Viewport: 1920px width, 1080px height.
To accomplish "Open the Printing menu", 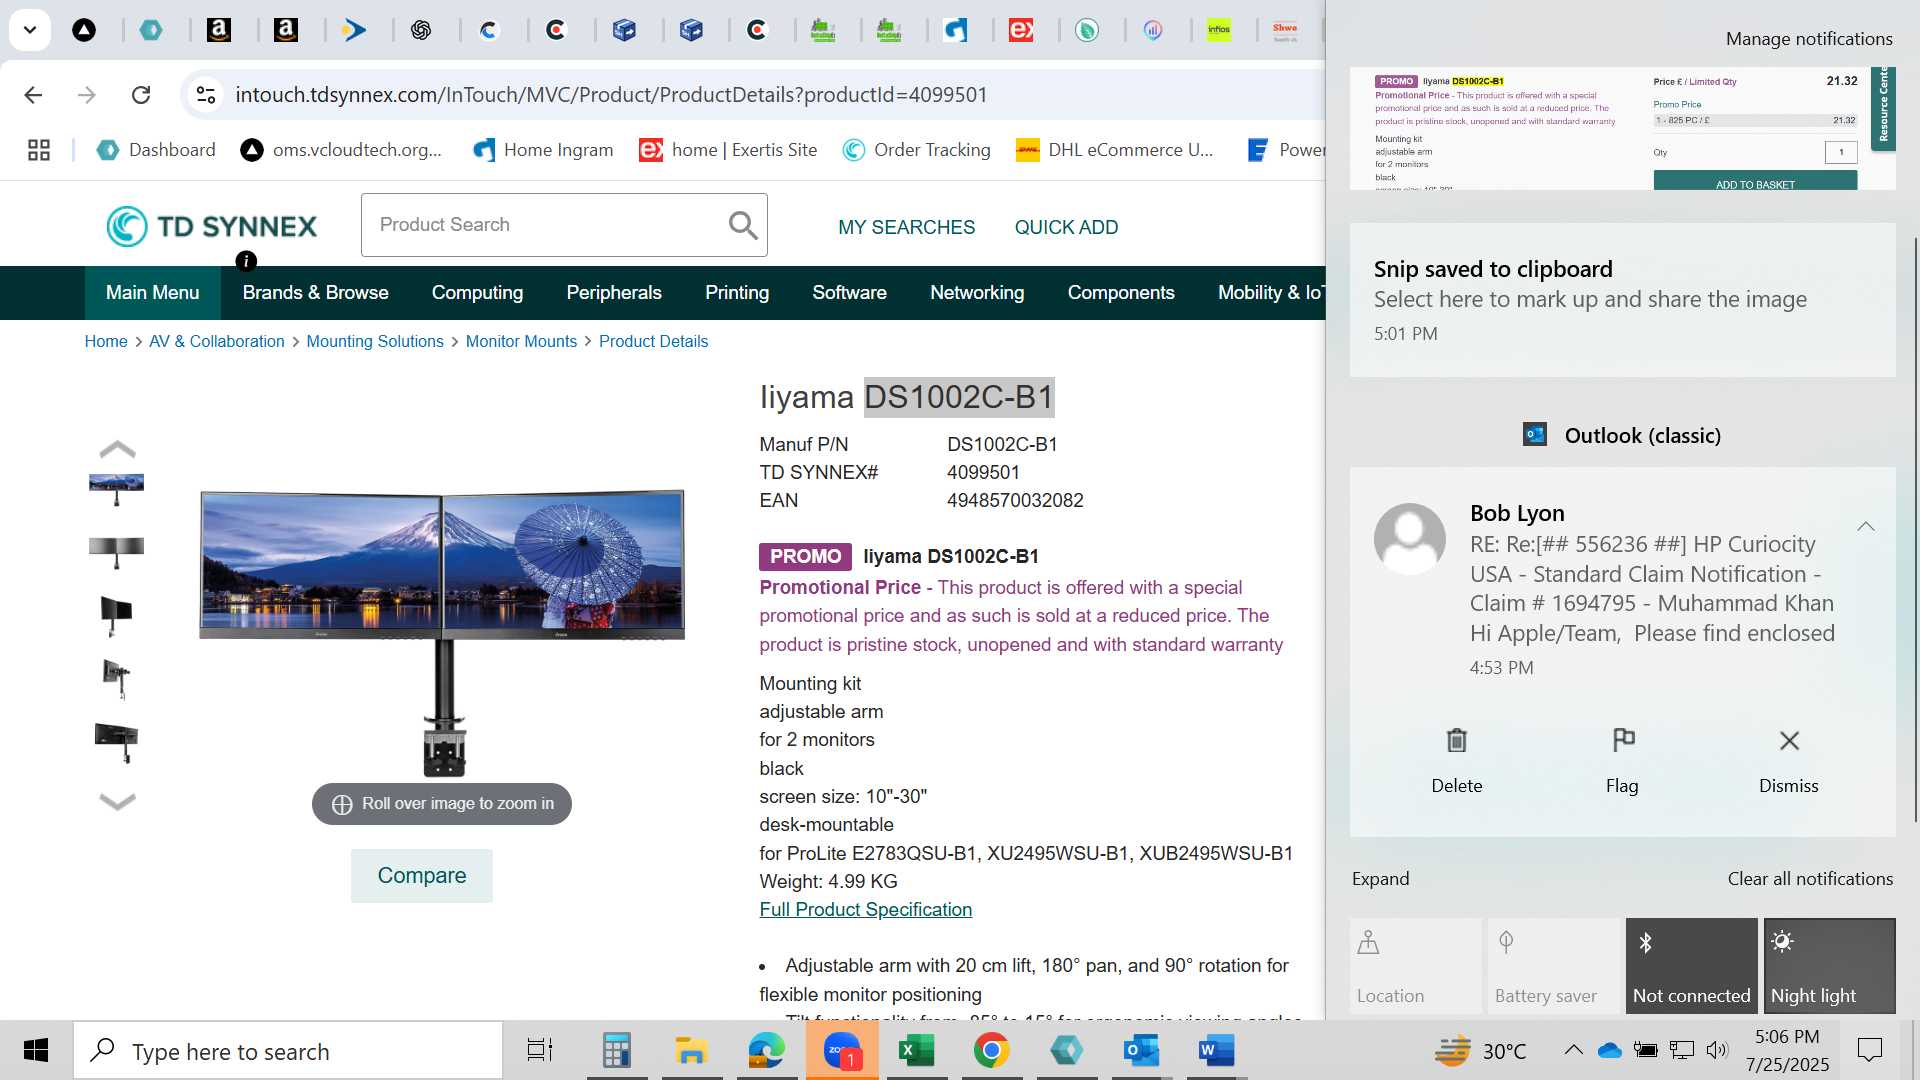I will pyautogui.click(x=737, y=293).
